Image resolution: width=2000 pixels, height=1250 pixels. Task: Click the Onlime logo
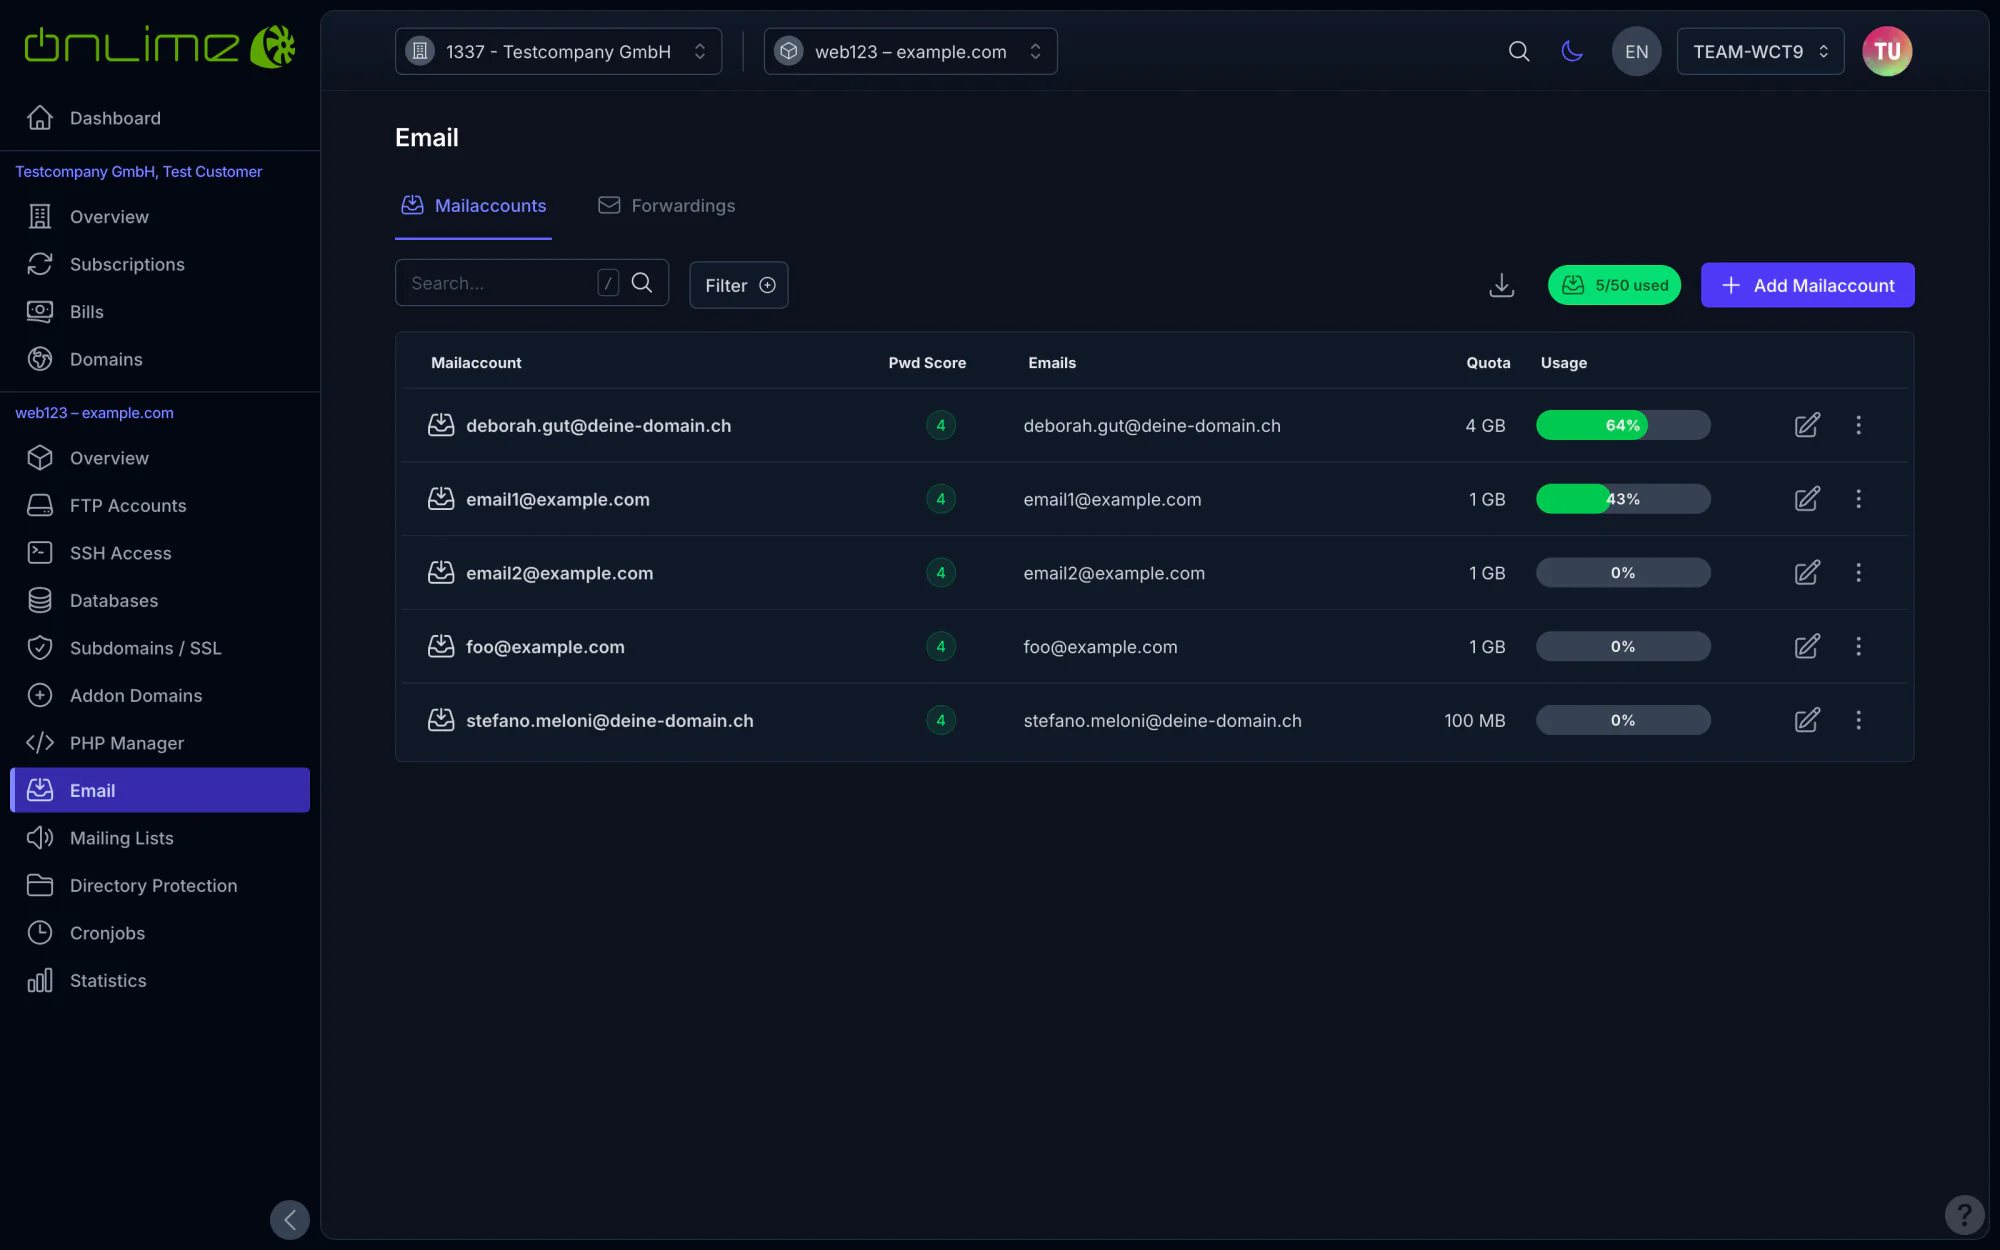tap(159, 46)
